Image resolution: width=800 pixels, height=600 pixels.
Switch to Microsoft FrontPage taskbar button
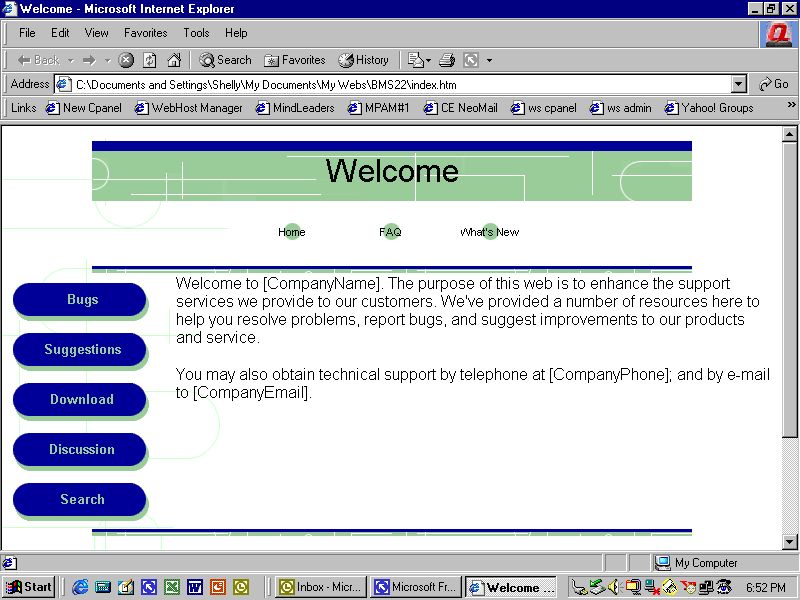[416, 587]
